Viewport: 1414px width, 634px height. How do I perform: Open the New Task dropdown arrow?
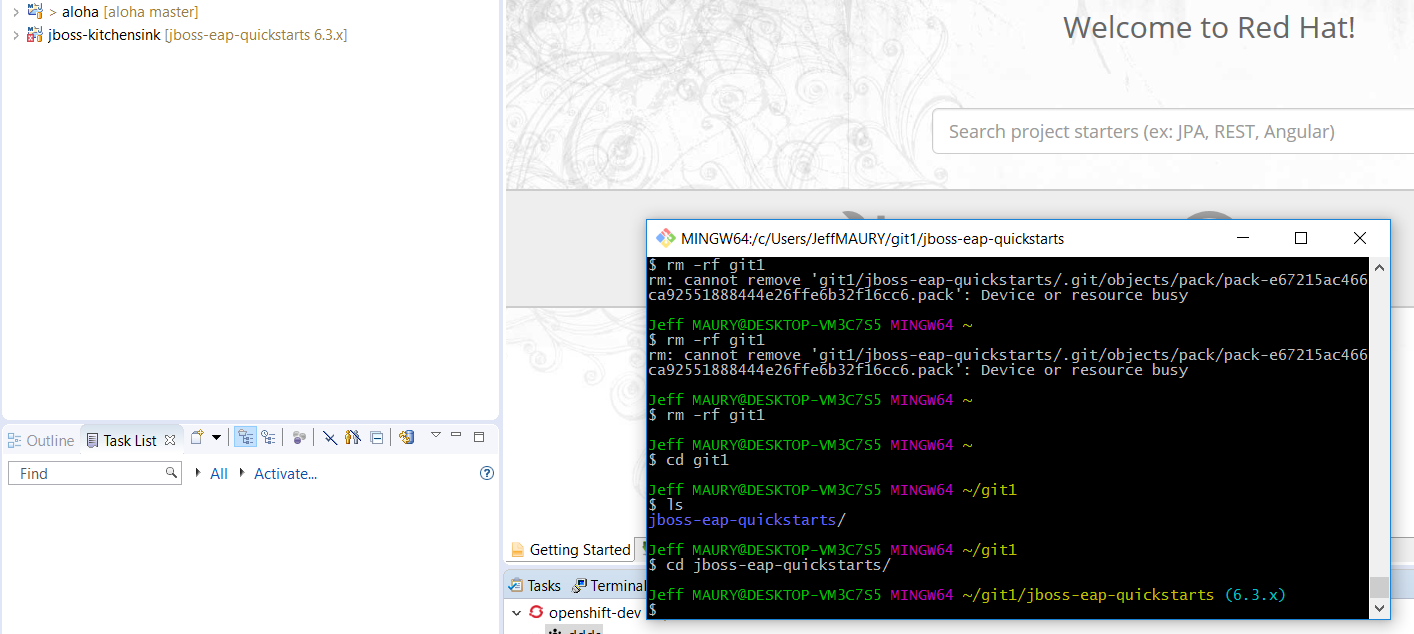[x=216, y=437]
